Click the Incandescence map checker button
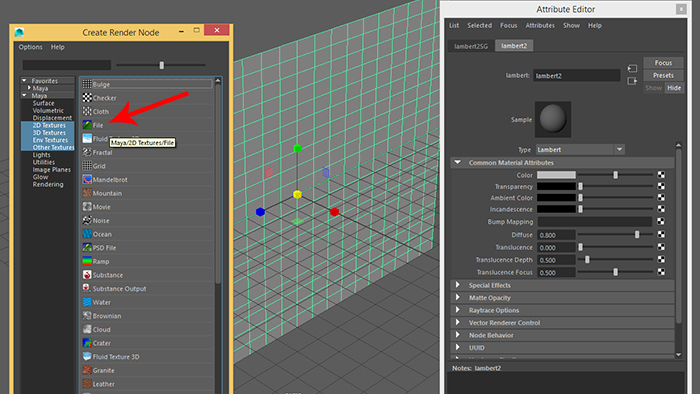Image resolution: width=700 pixels, height=394 pixels. pos(661,209)
